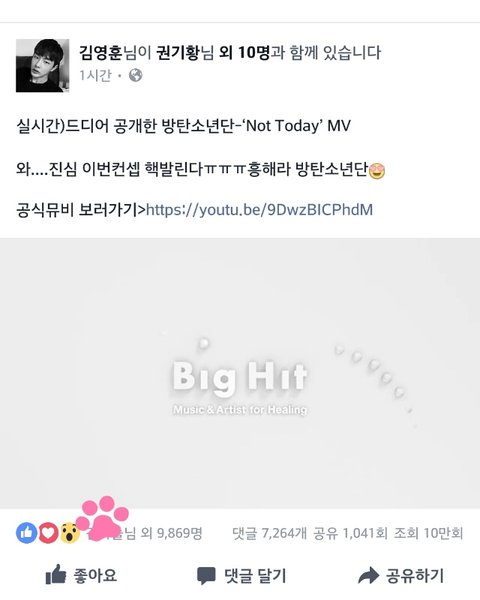Click the Wow face reaction icon

point(70,533)
